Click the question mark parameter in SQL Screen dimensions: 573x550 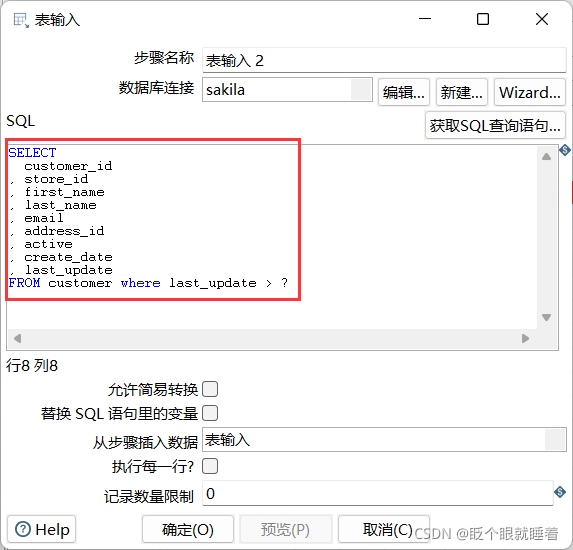(285, 282)
